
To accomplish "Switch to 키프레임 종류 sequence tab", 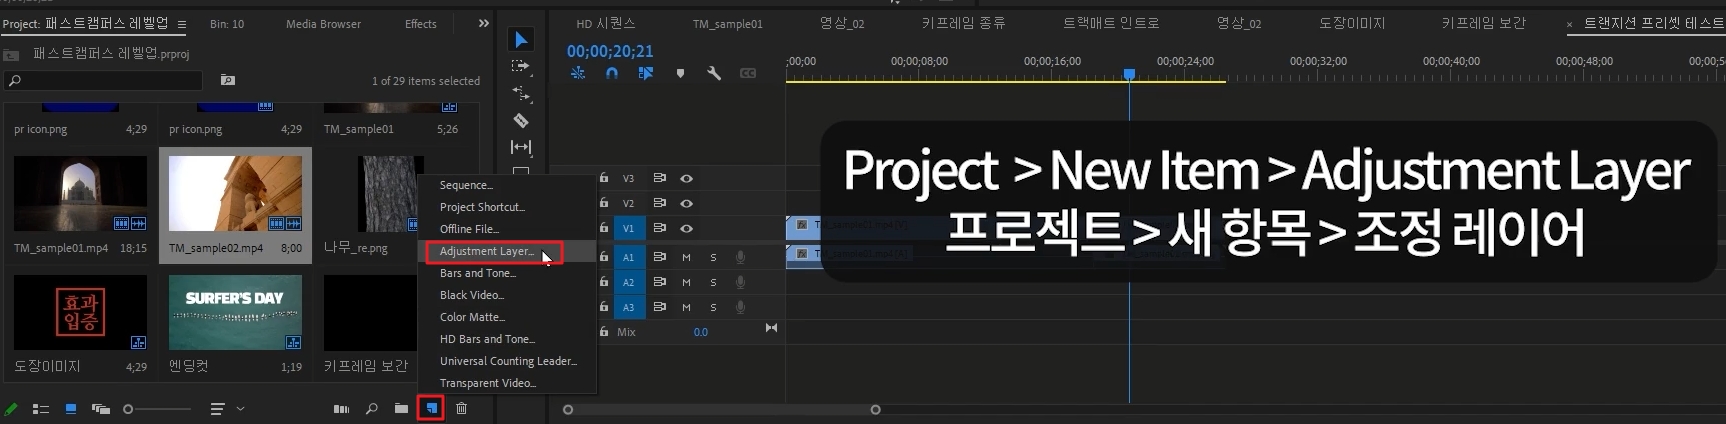I will [x=963, y=23].
